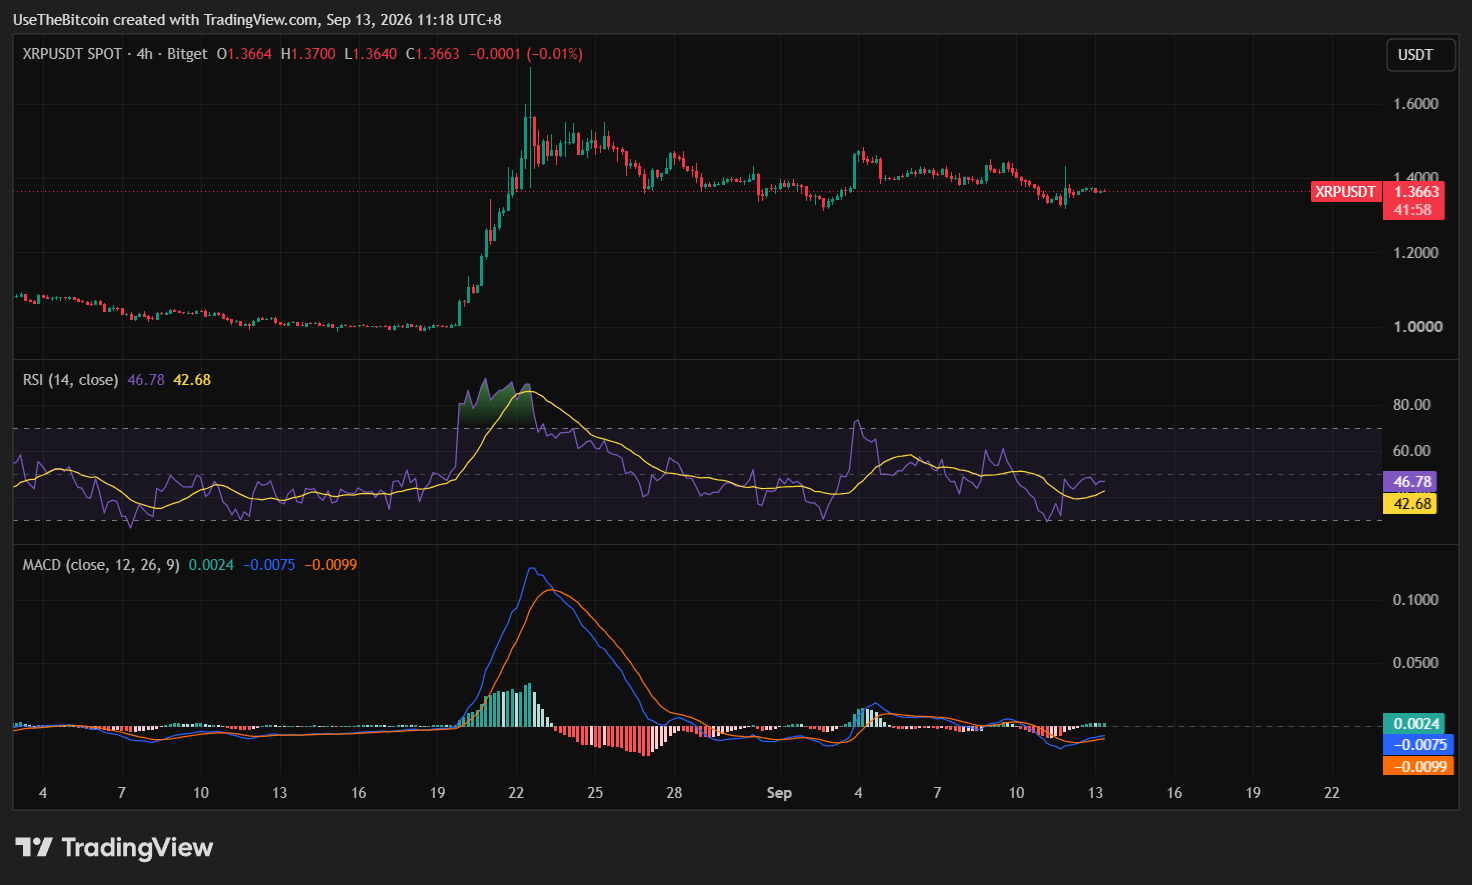
Task: Click the purple 46.78 RSI axis tag
Action: tap(1410, 482)
